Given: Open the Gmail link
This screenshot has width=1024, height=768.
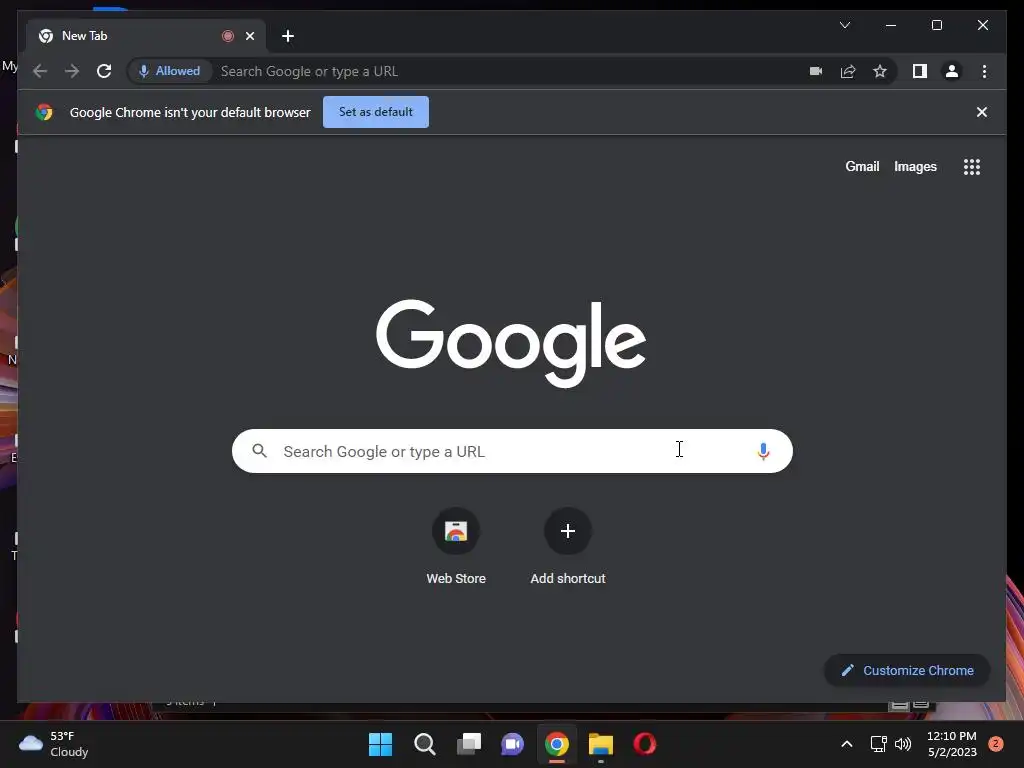Looking at the screenshot, I should [862, 167].
